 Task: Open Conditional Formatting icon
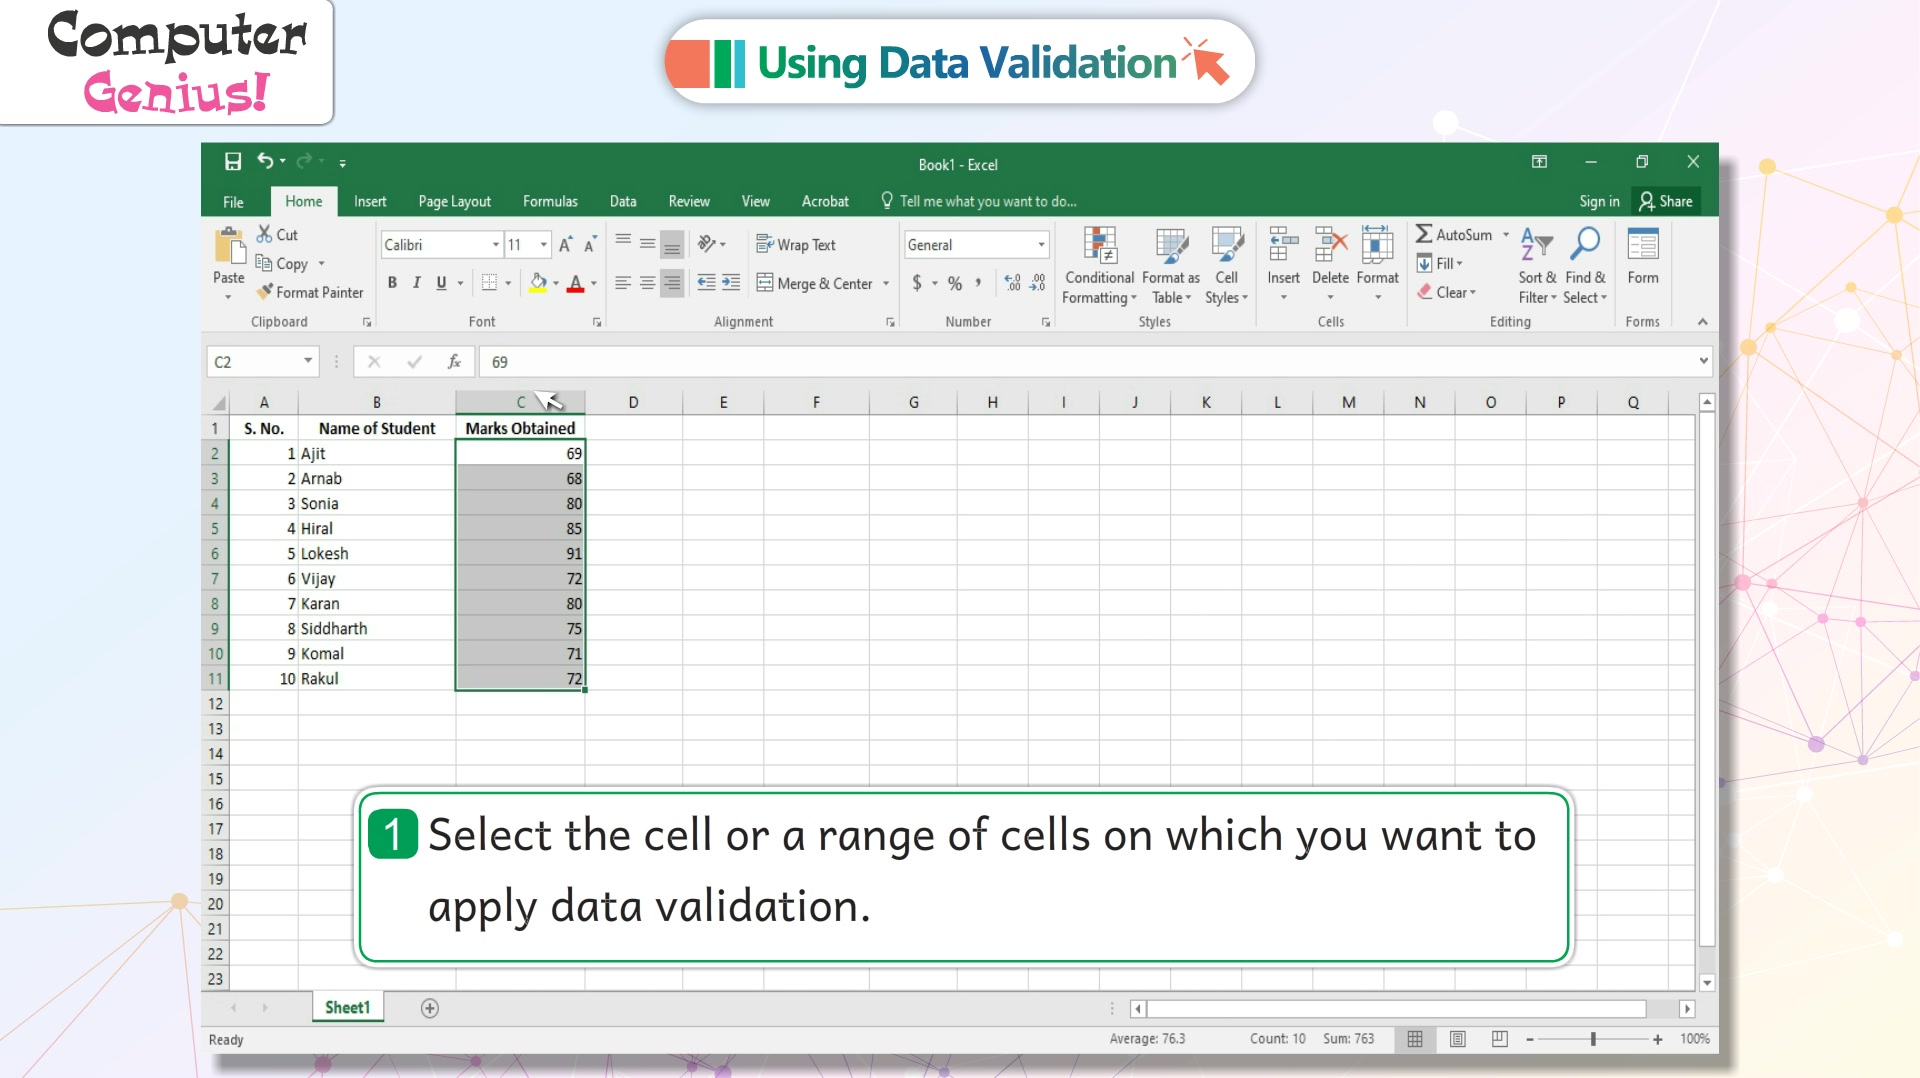[1100, 245]
